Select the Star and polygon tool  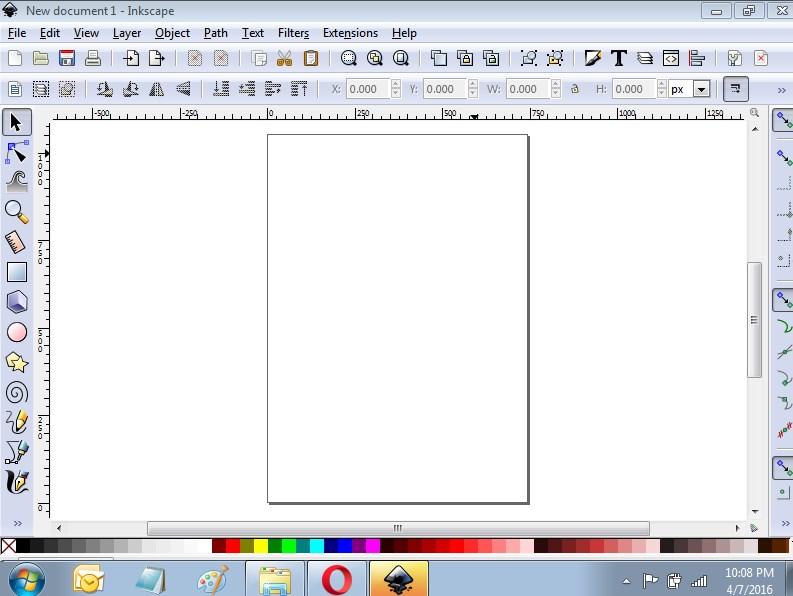17,362
